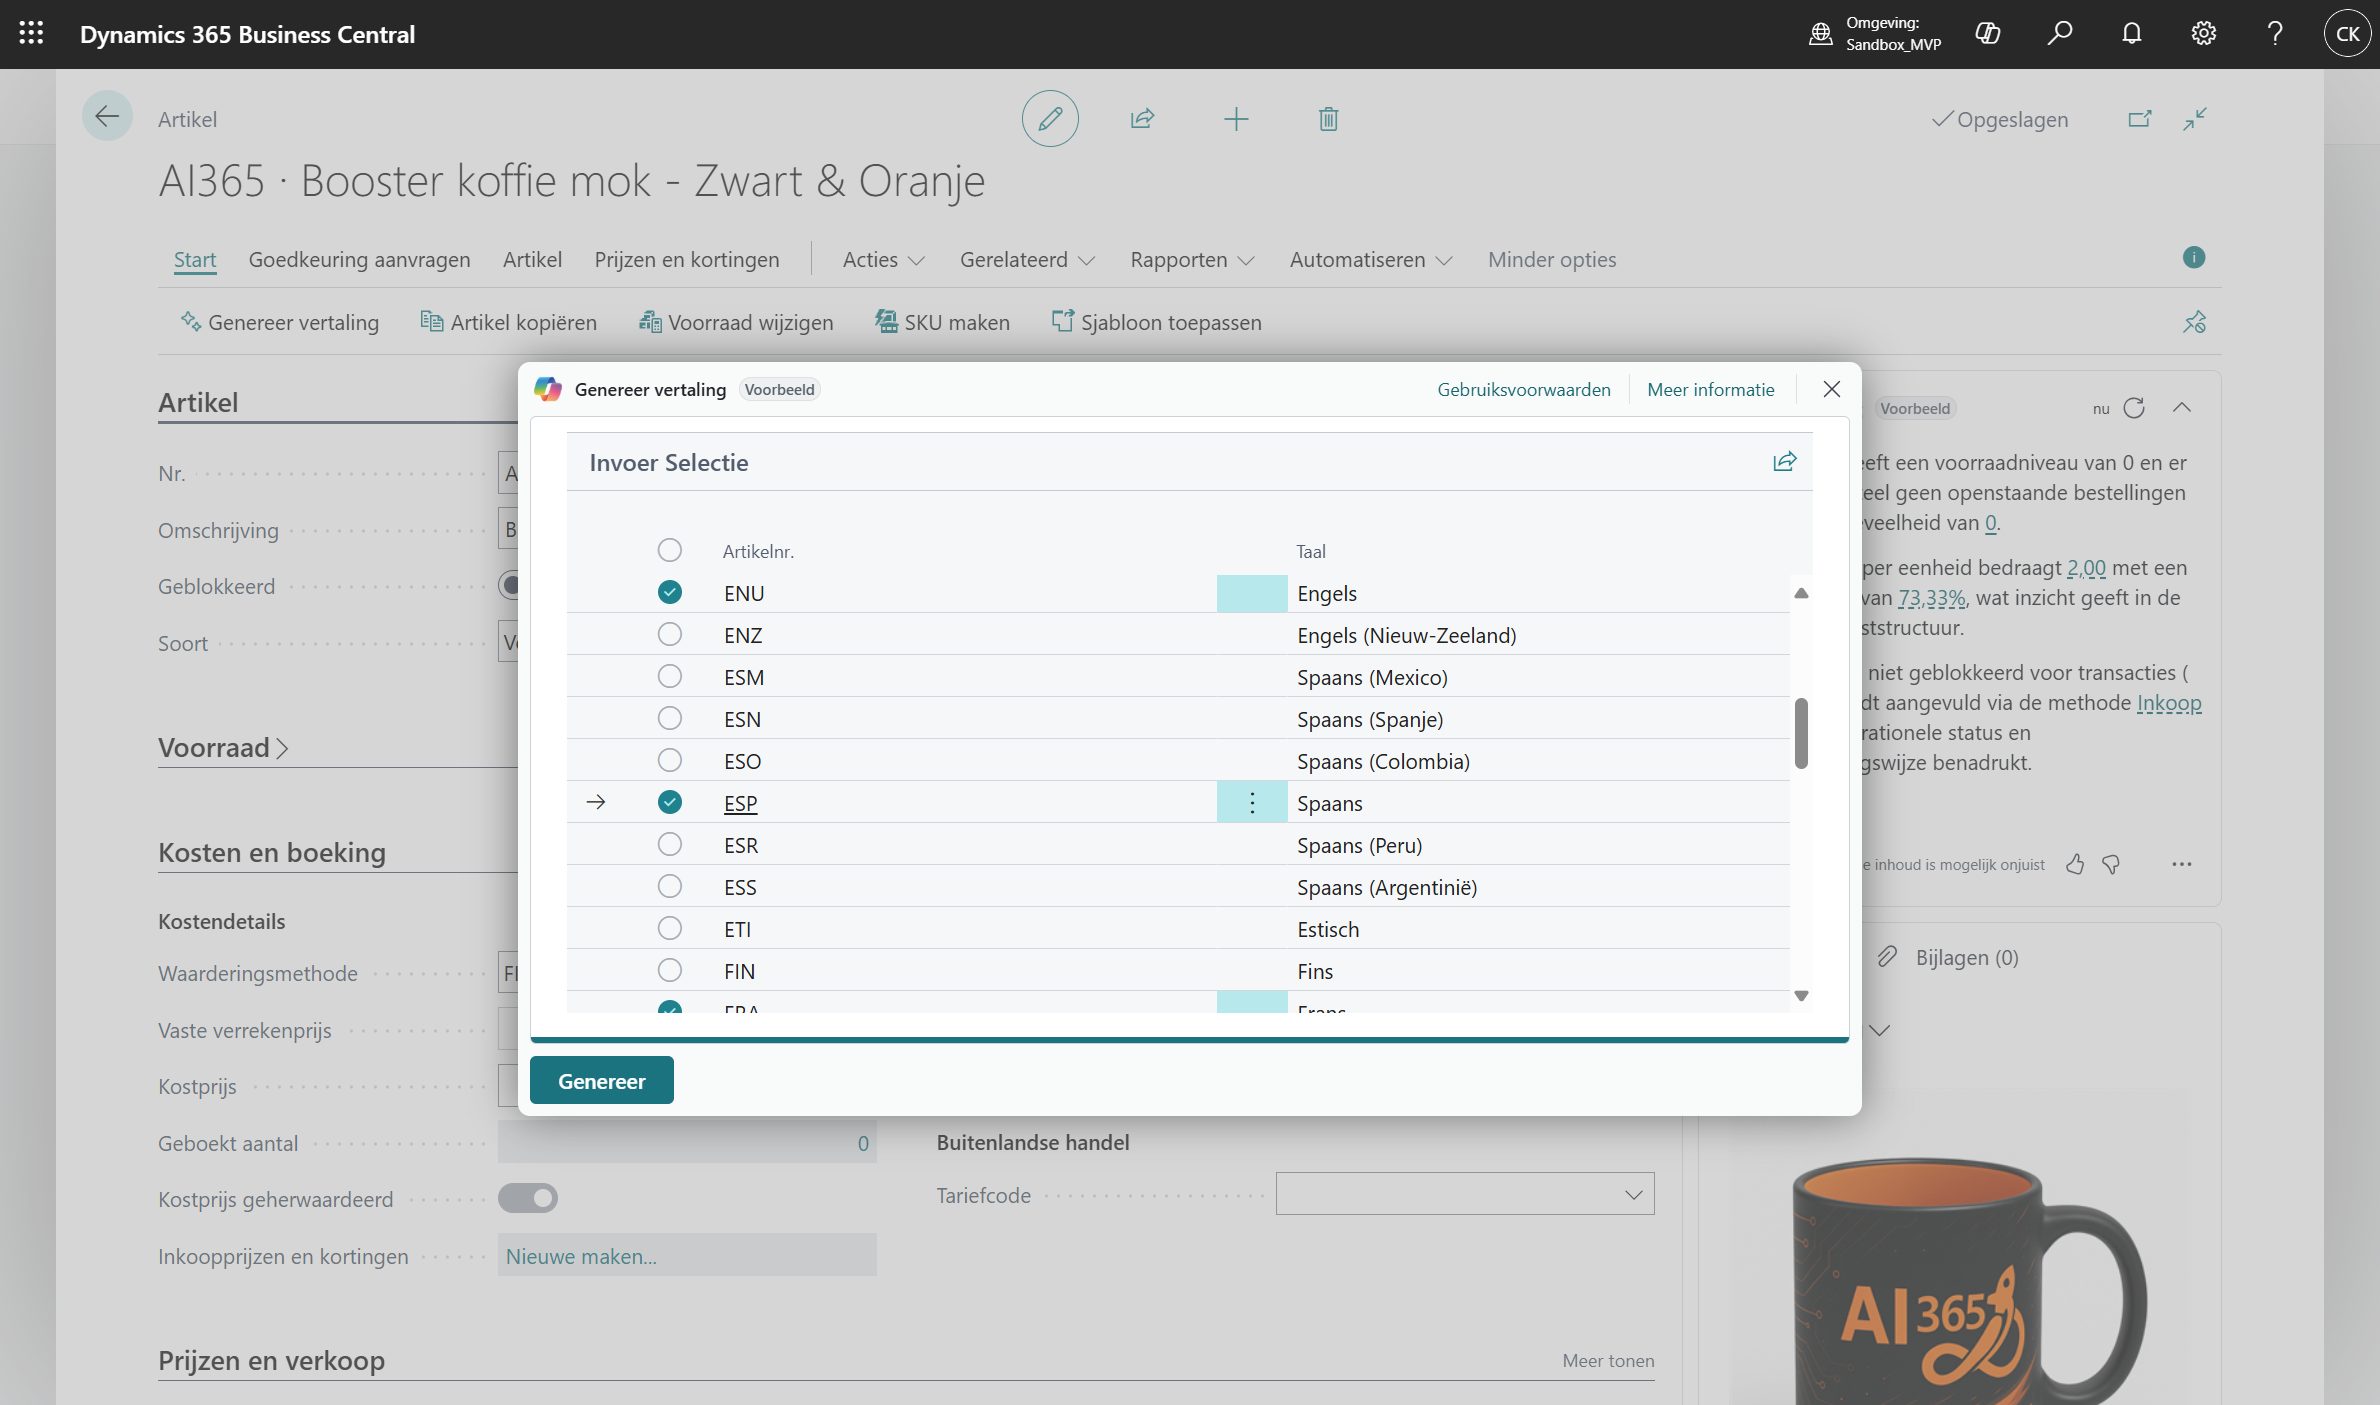Click the language list scrollbar thumb

[x=1801, y=733]
